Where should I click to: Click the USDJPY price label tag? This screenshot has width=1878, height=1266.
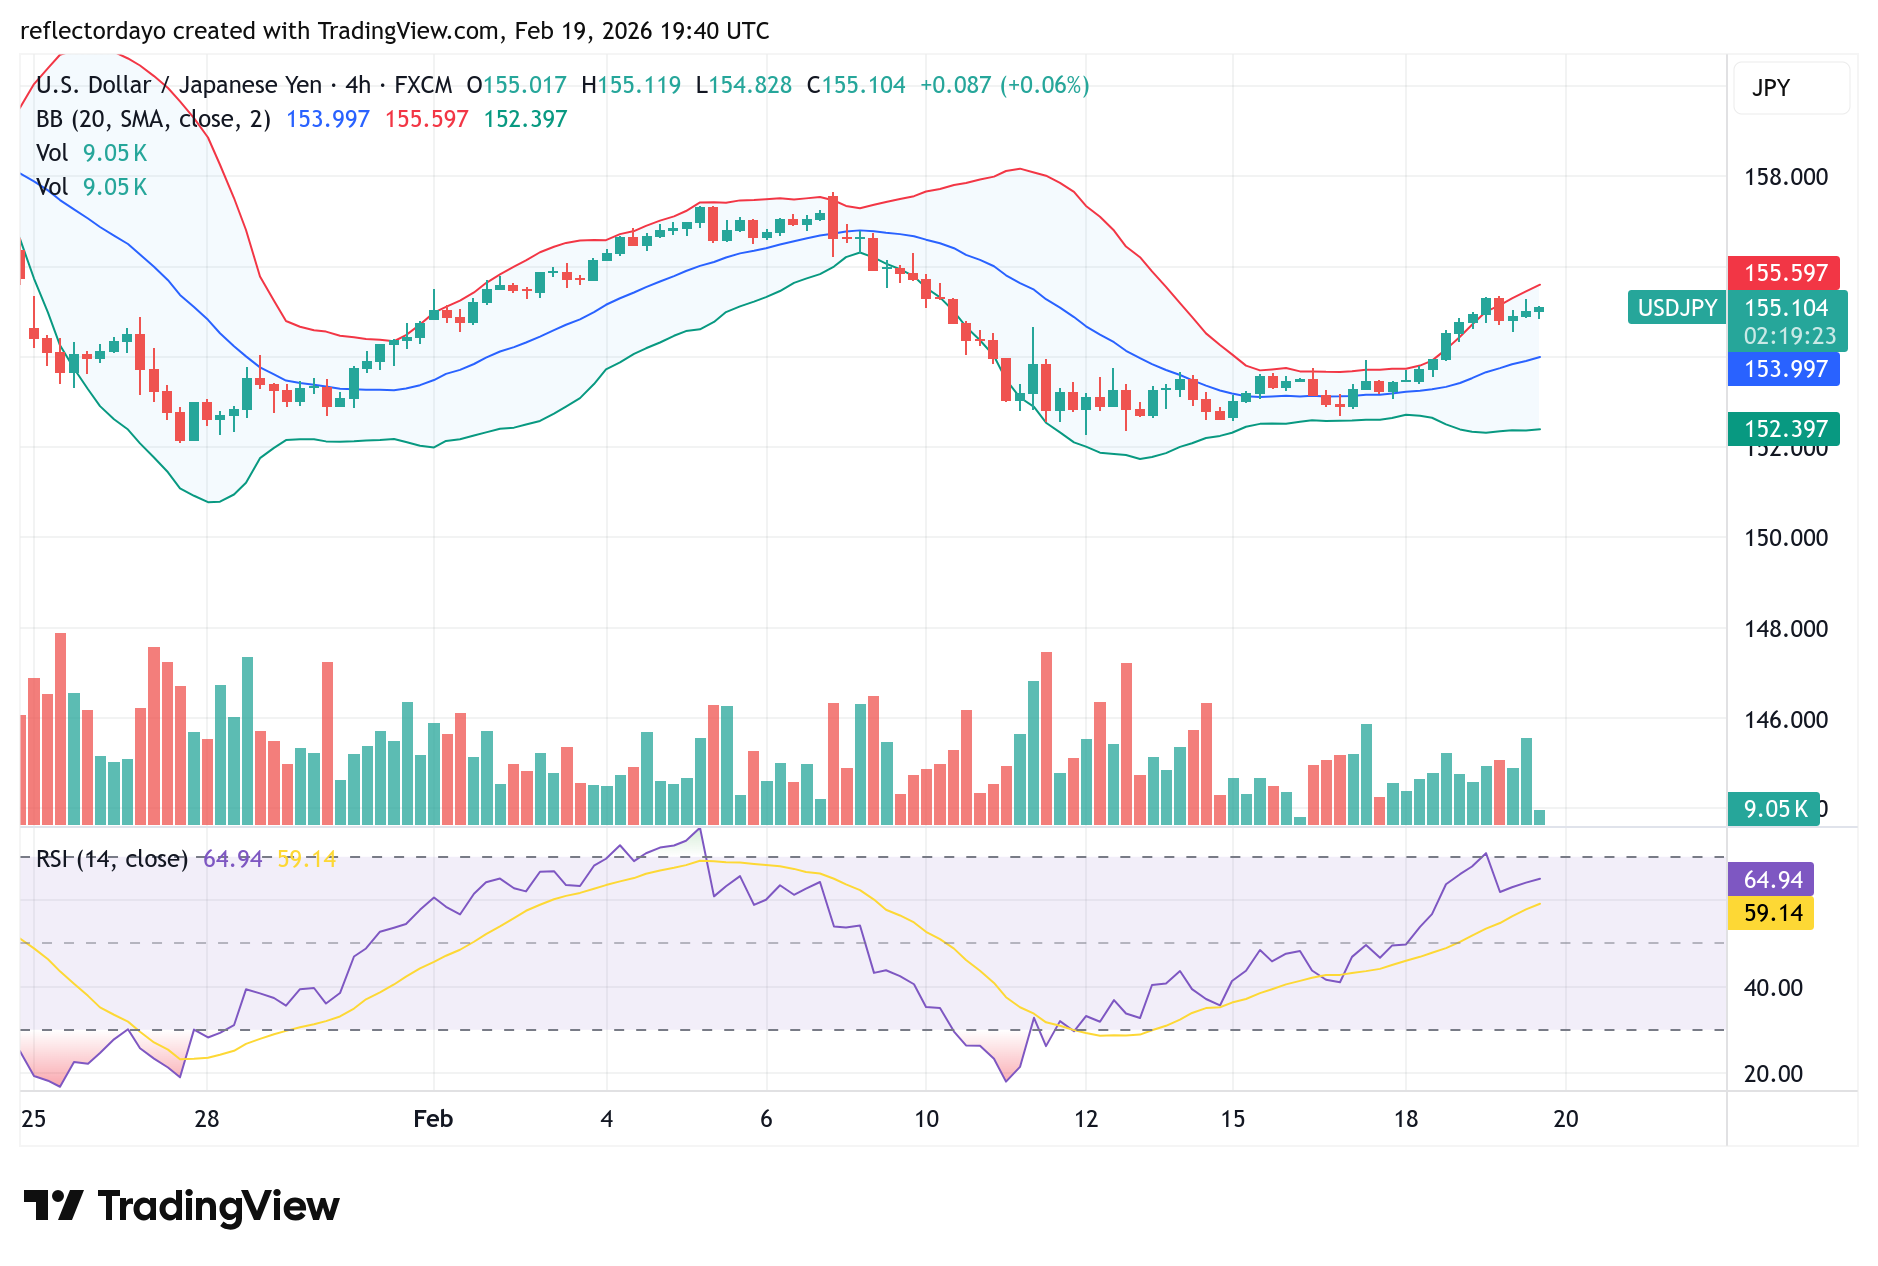tap(1677, 308)
